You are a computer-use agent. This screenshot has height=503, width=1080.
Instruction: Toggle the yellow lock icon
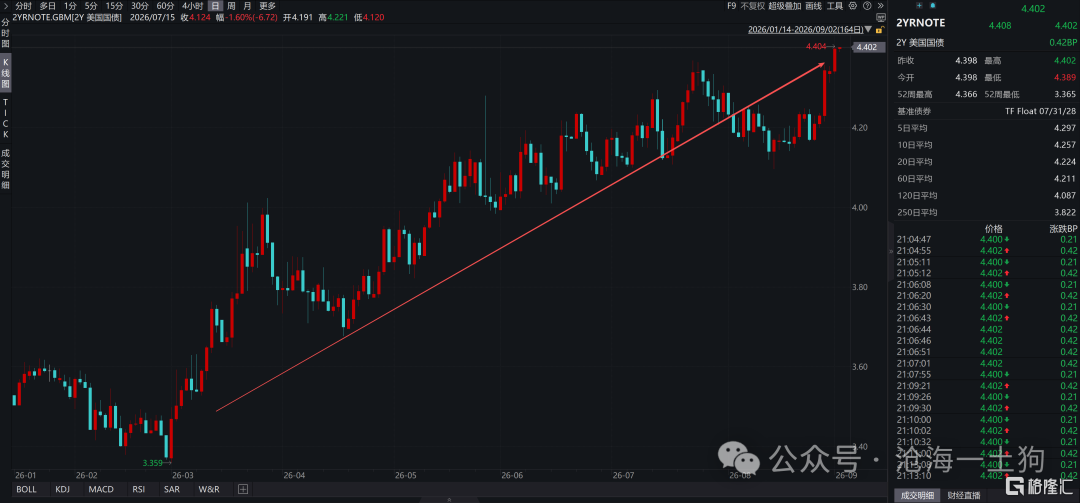click(880, 30)
